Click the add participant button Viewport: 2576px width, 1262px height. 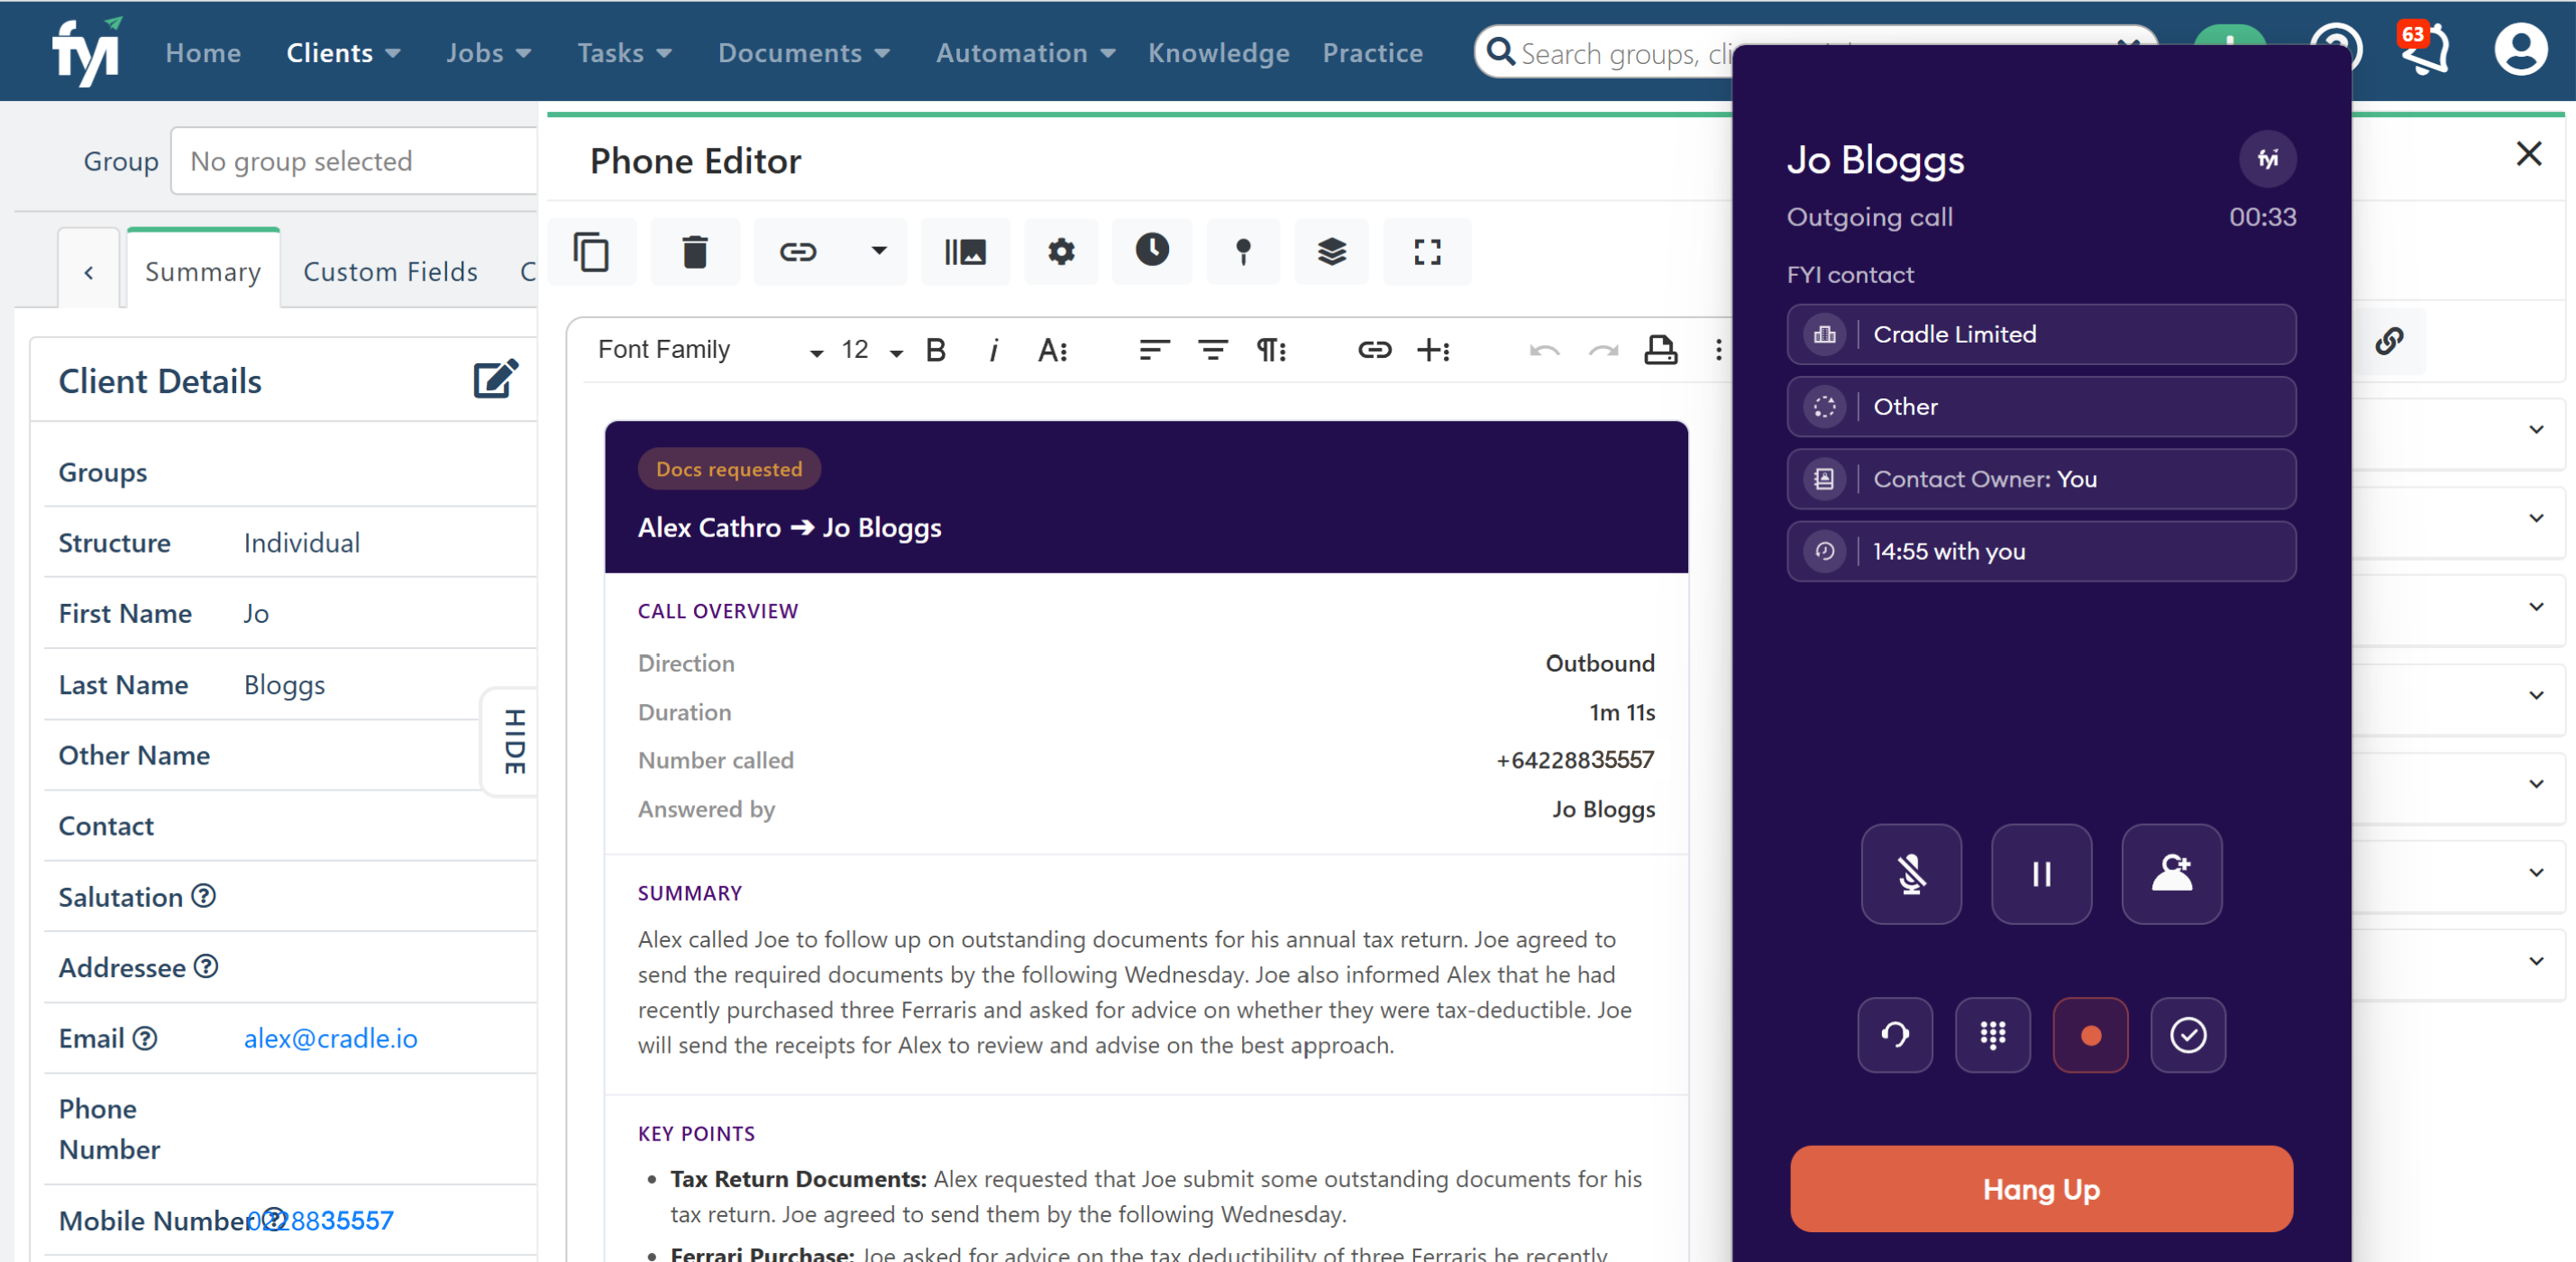click(2171, 874)
